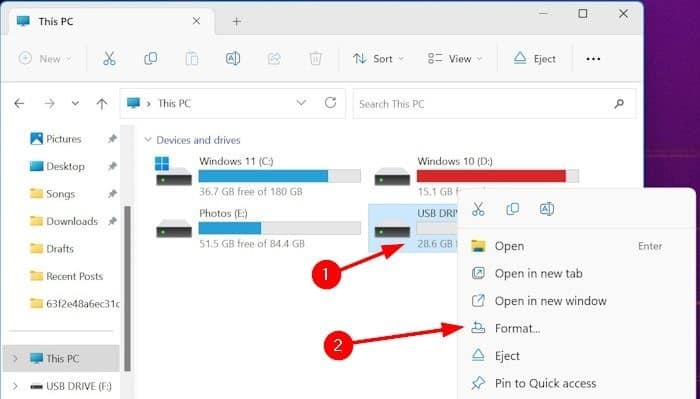This screenshot has width=700, height=399.
Task: Expand the address bar history dropdown
Action: (301, 103)
